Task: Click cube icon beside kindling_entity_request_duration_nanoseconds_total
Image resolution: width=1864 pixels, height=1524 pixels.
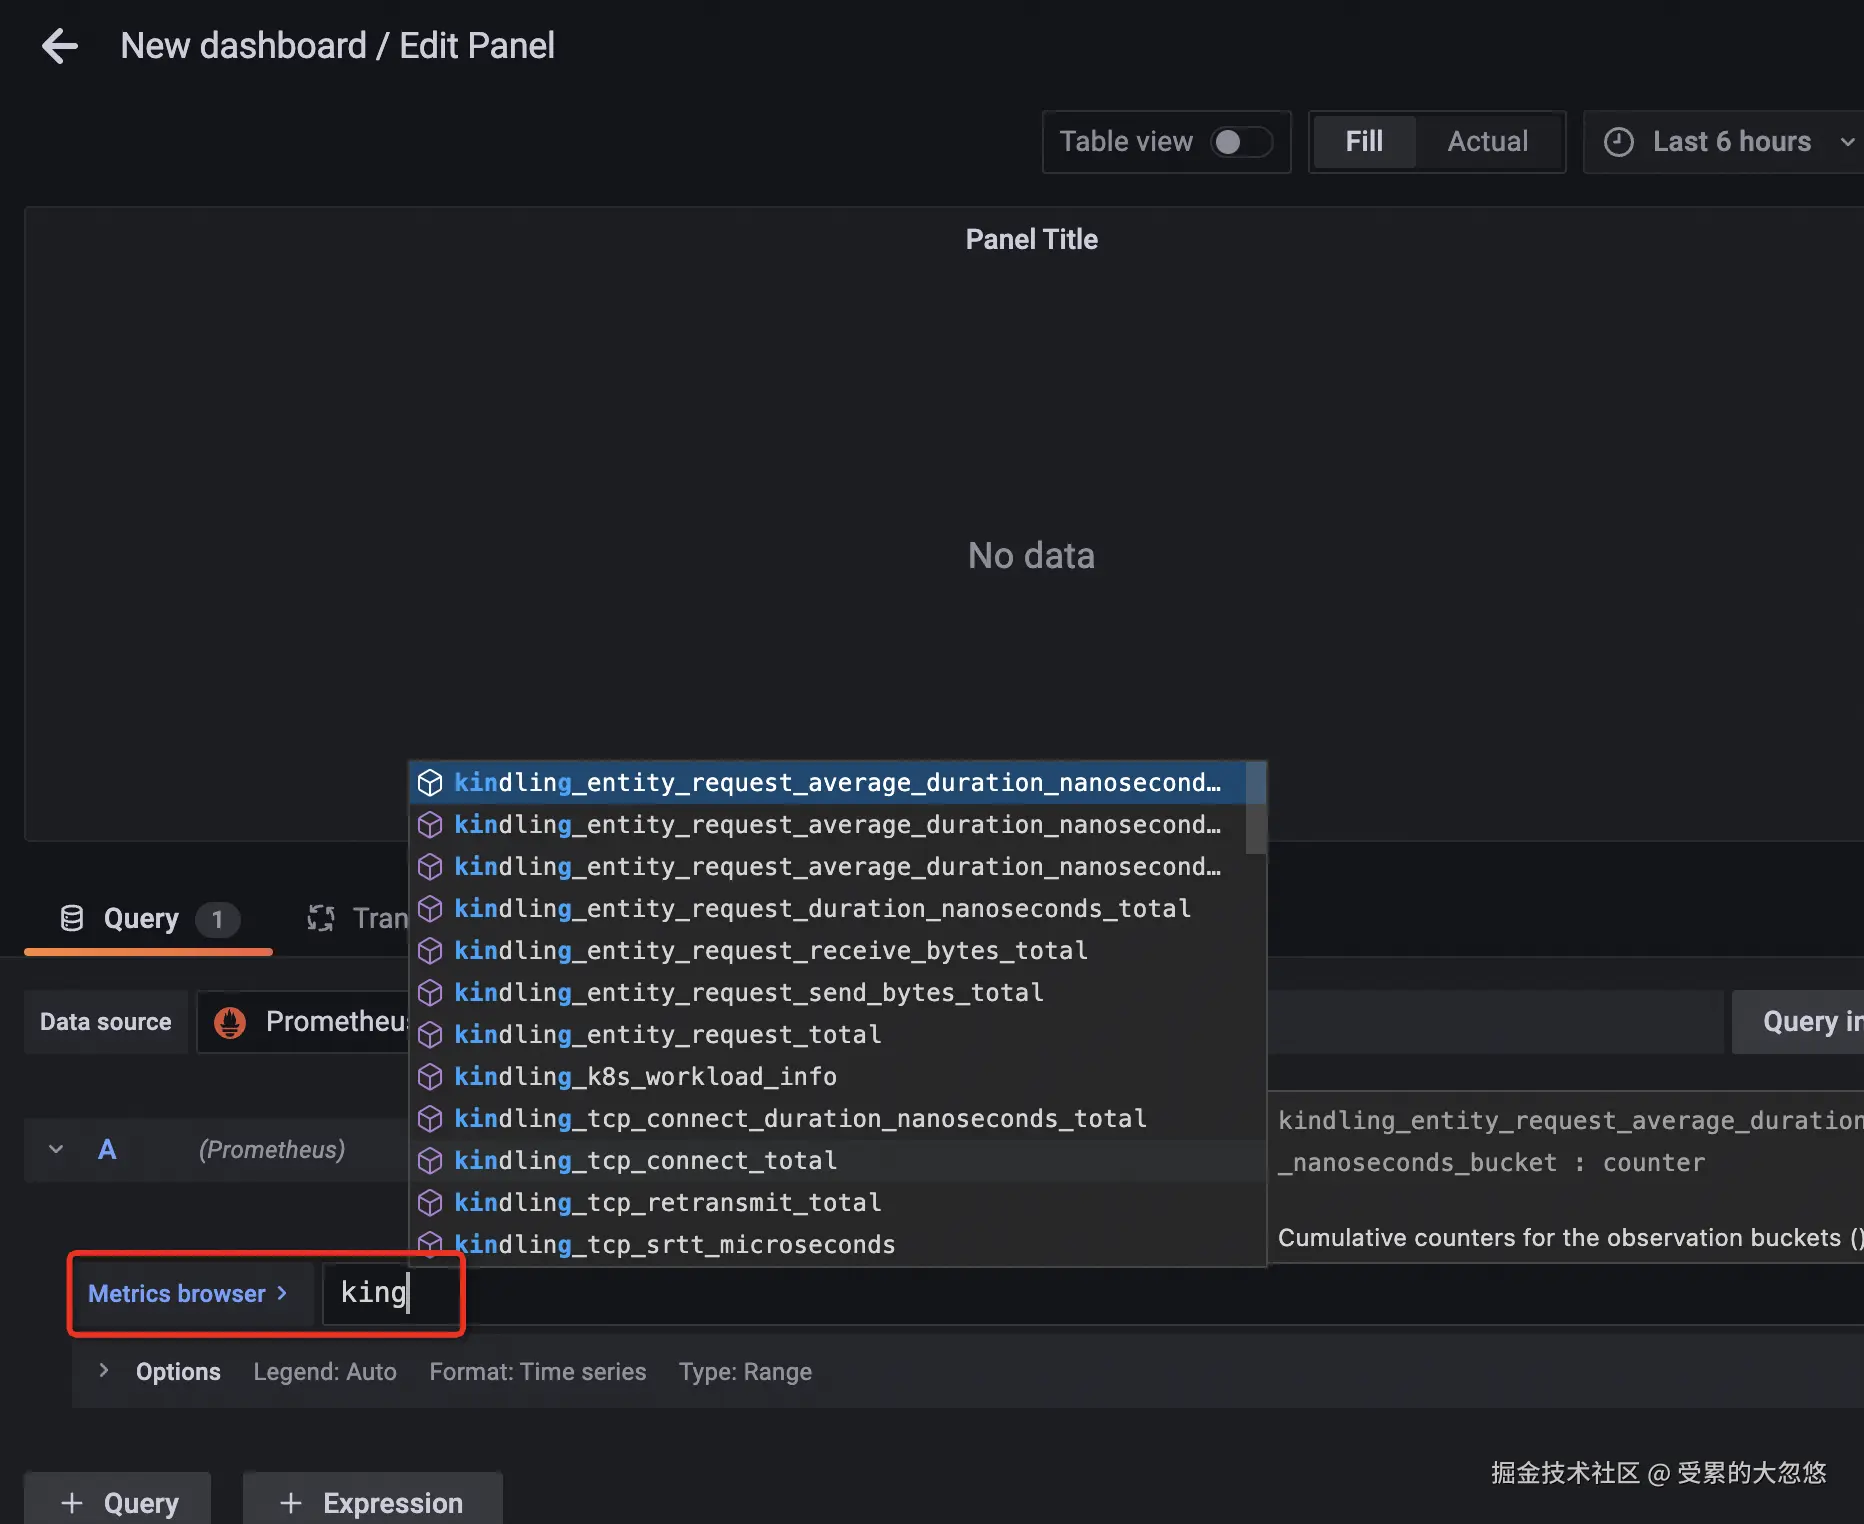Action: pyautogui.click(x=430, y=908)
